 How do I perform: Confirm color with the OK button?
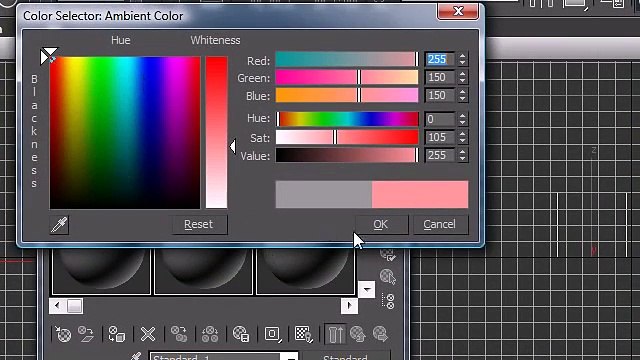click(381, 224)
